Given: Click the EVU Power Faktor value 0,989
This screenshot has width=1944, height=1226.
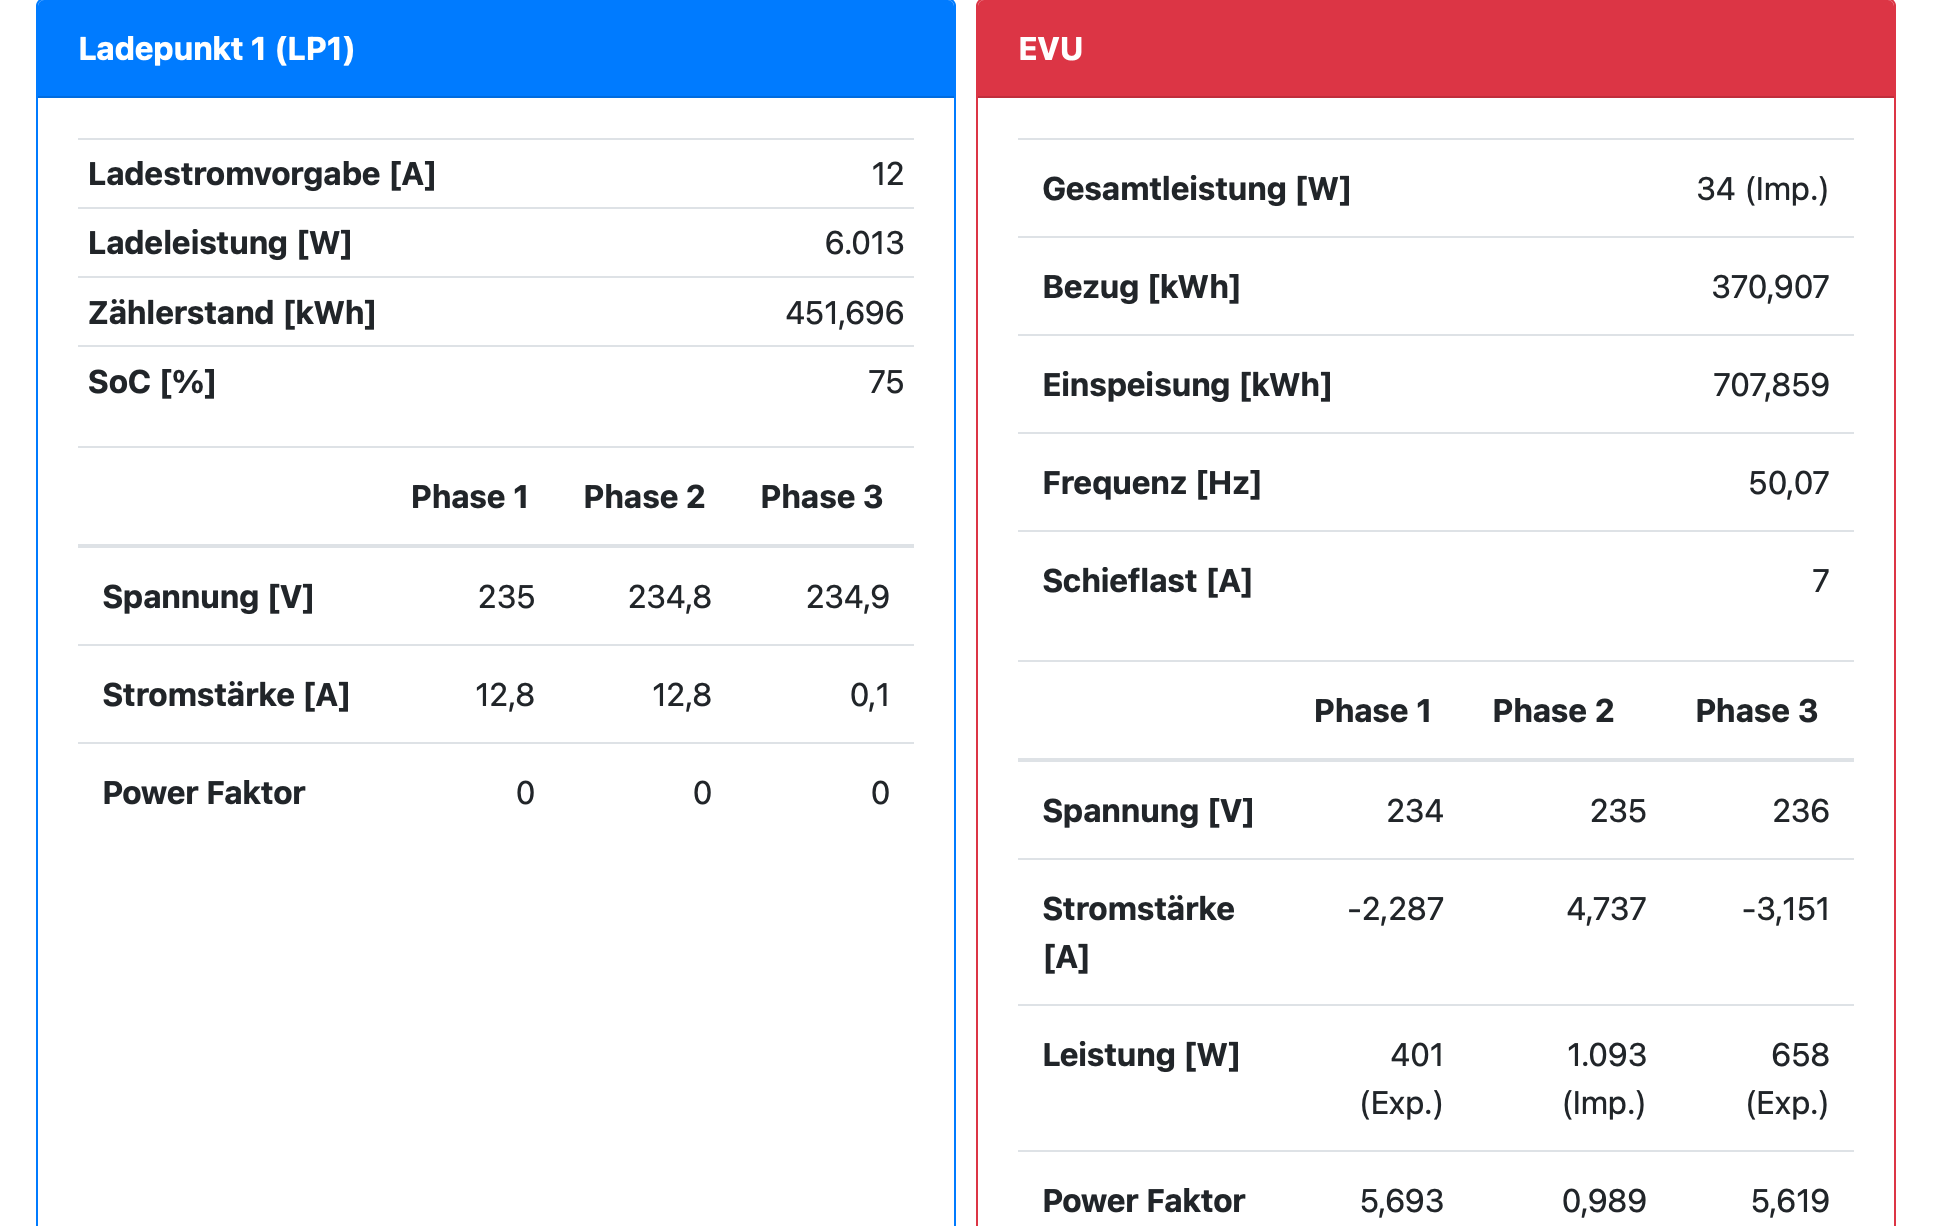Looking at the screenshot, I should click(x=1604, y=1200).
